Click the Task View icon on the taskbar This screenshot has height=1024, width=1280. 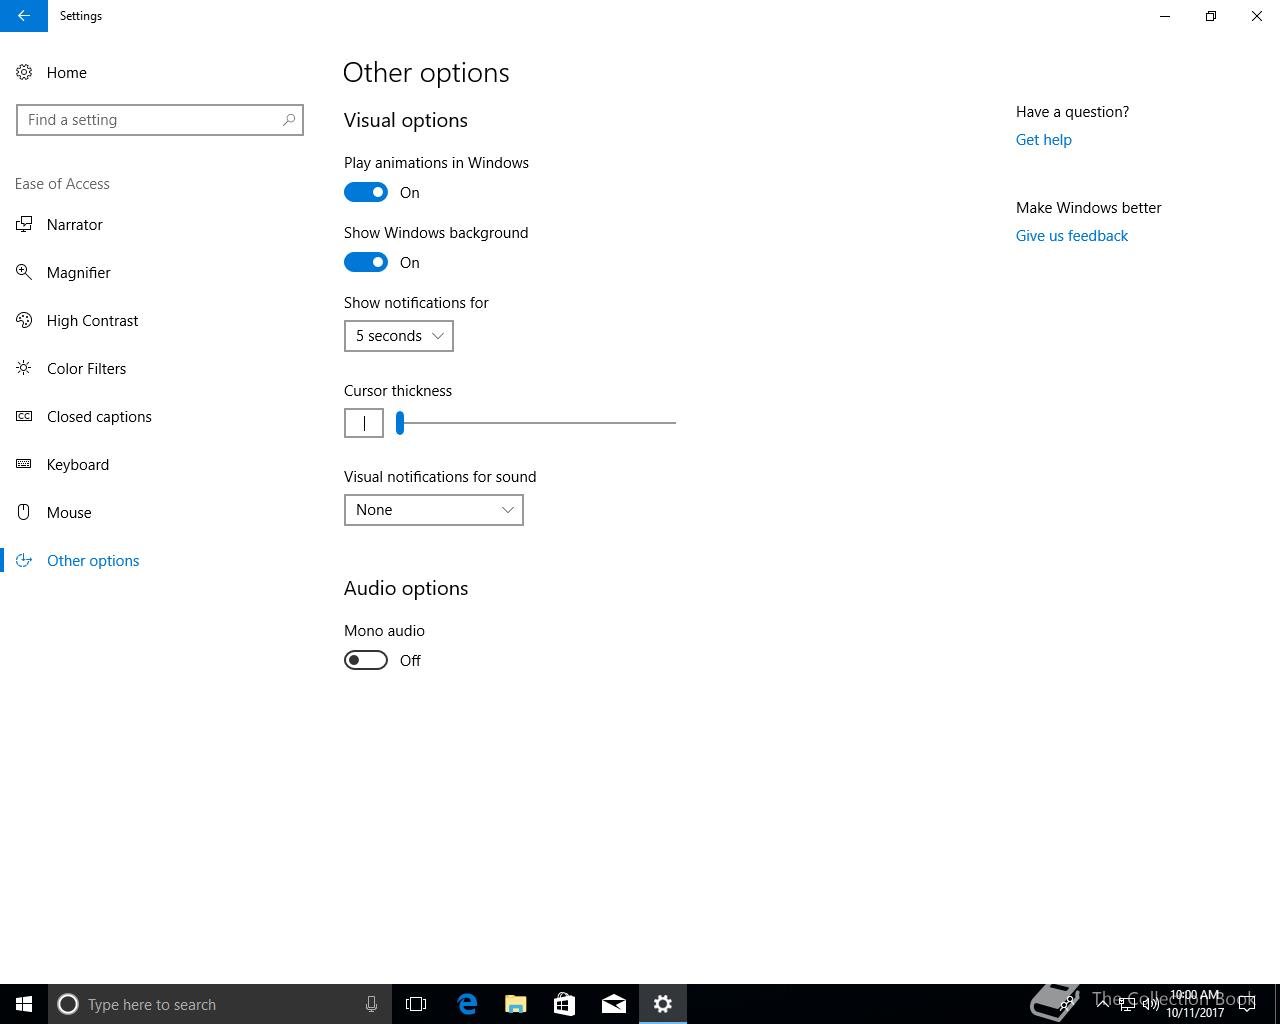(x=416, y=1004)
